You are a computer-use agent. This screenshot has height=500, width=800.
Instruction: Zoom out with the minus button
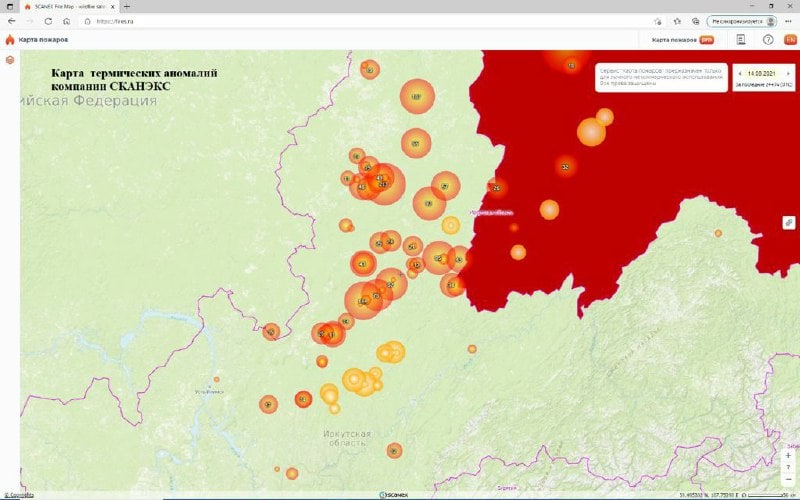point(788,480)
